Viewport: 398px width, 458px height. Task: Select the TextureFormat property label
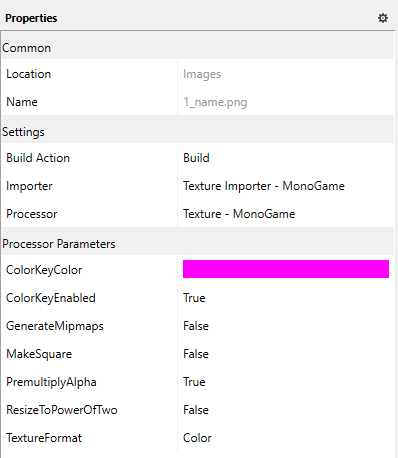click(x=44, y=438)
